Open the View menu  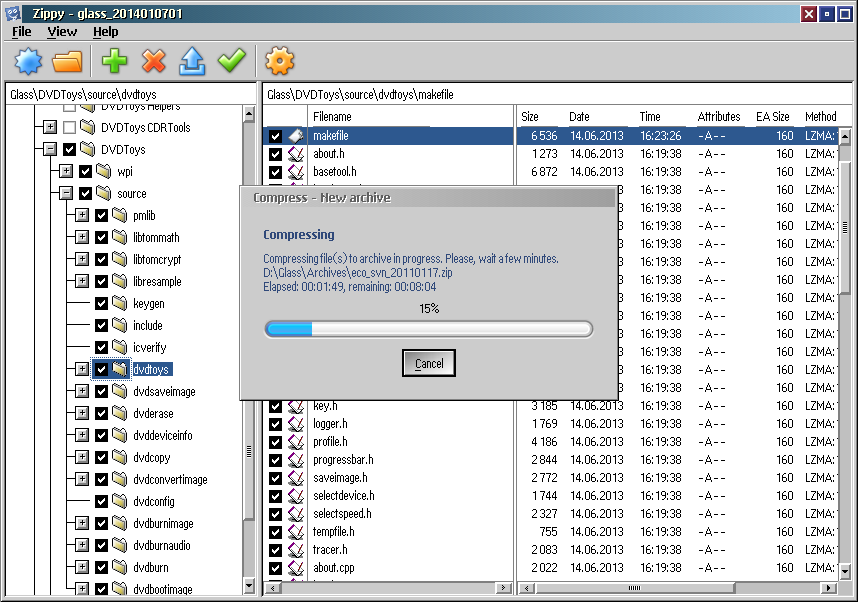point(62,32)
